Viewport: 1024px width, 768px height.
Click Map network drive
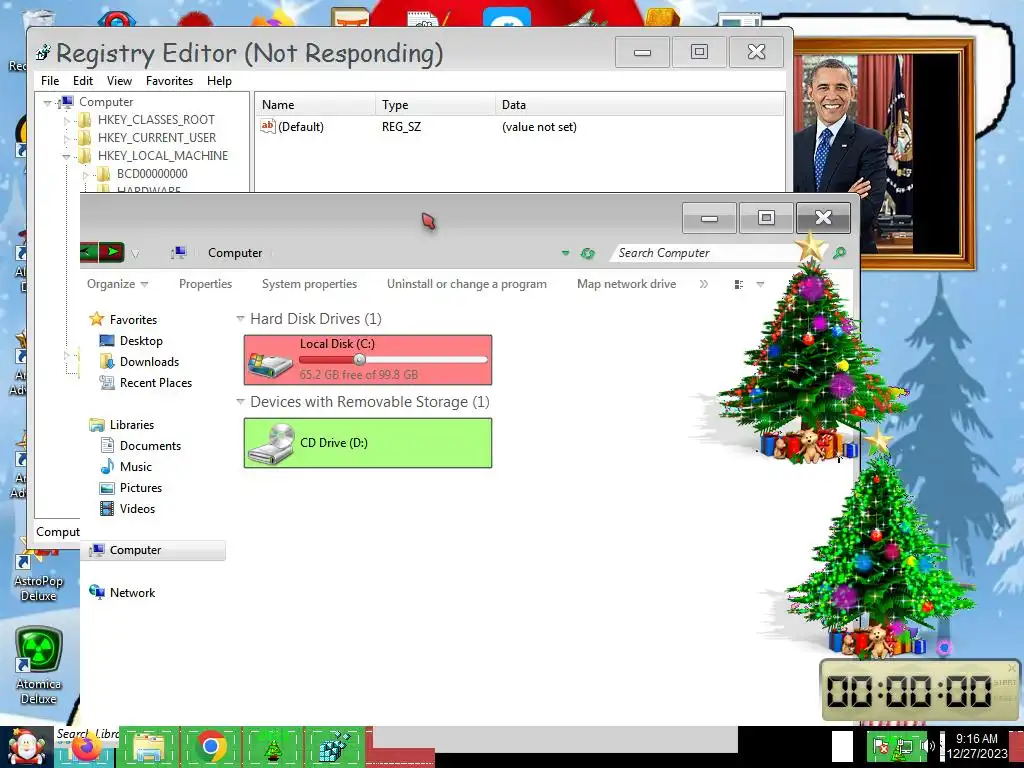coord(627,284)
